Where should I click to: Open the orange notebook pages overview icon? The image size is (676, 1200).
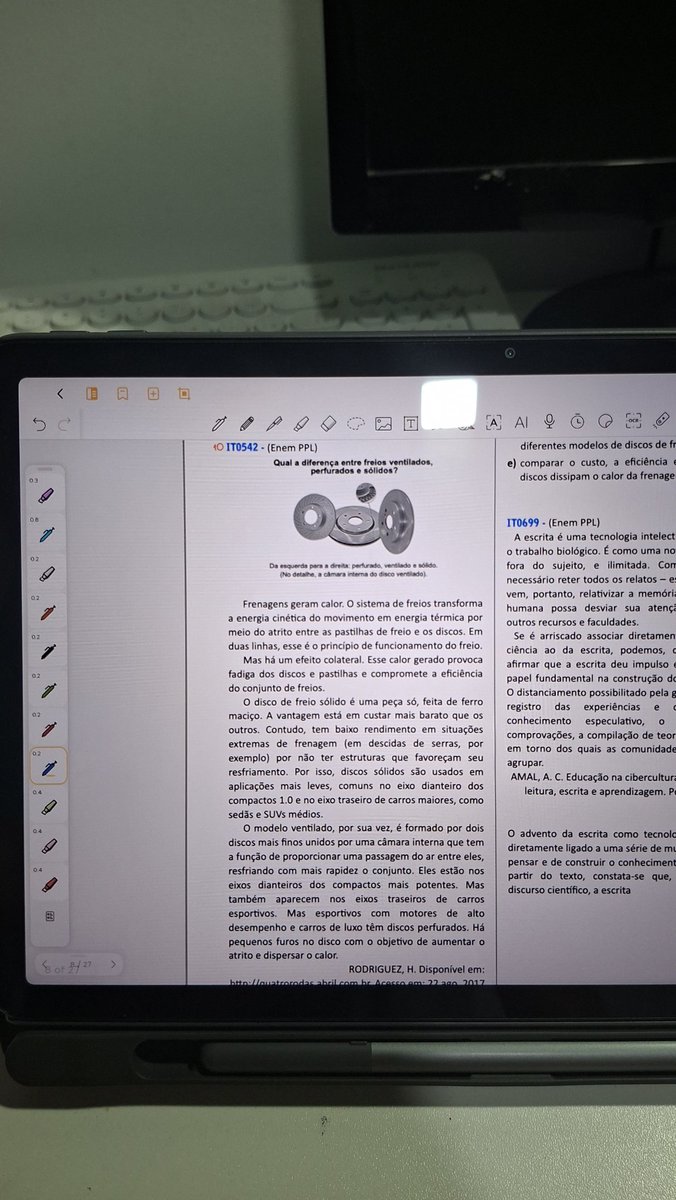point(91,394)
